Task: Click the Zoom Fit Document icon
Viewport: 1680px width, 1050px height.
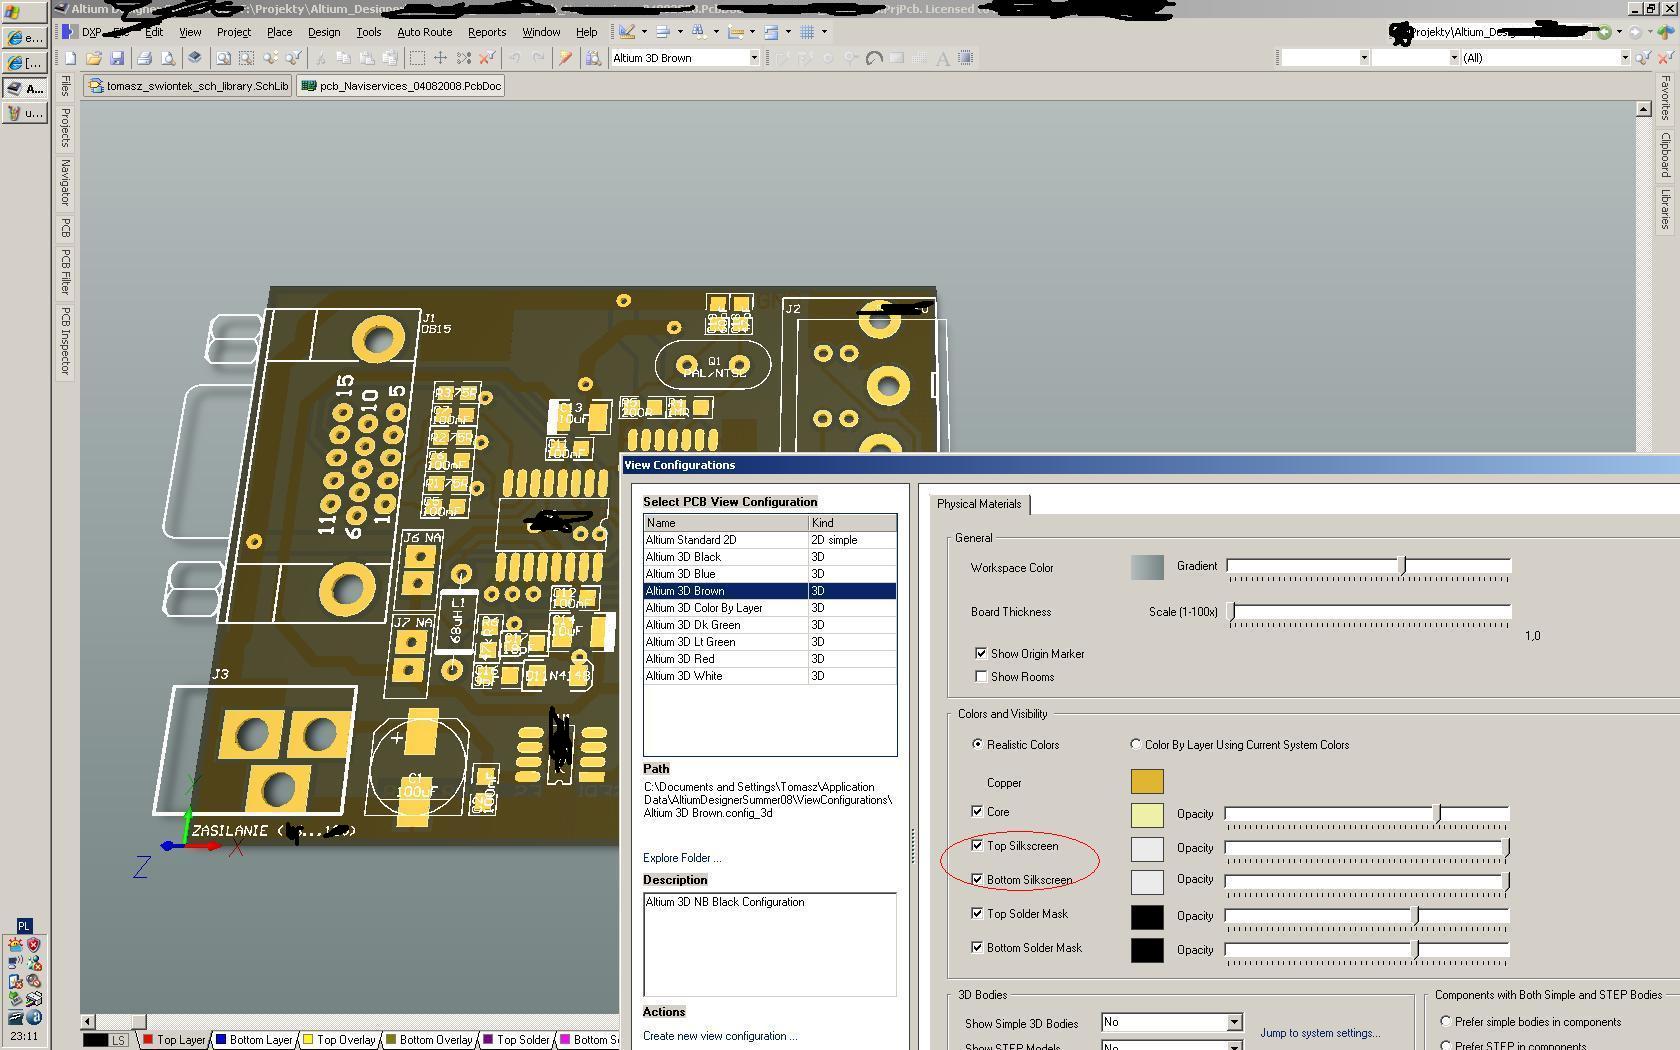Action: (x=223, y=58)
